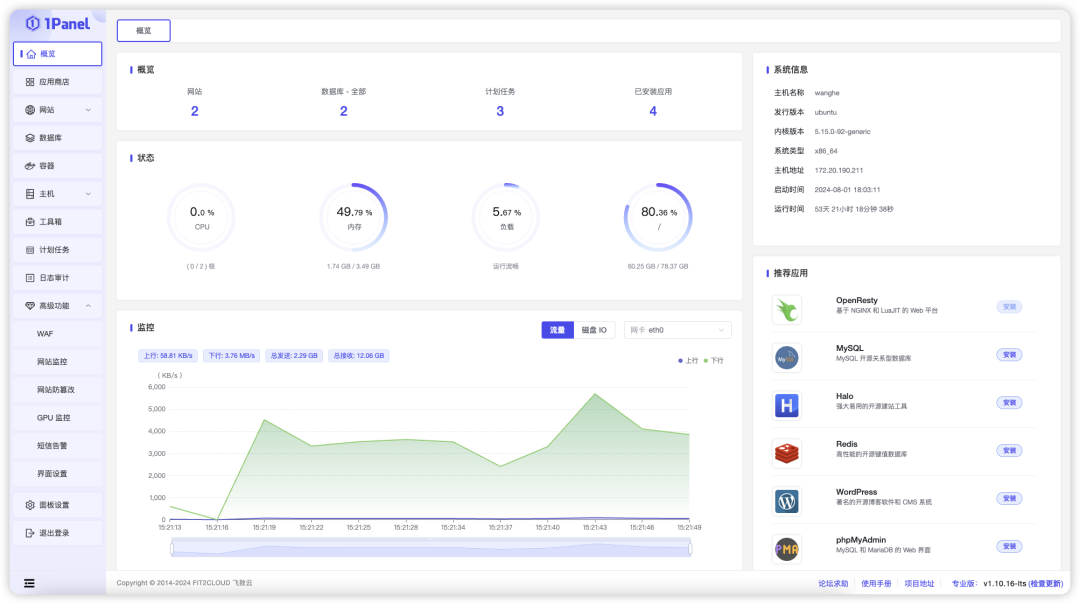
Task: Click the WordPress app icon in recommendations
Action: pos(787,498)
